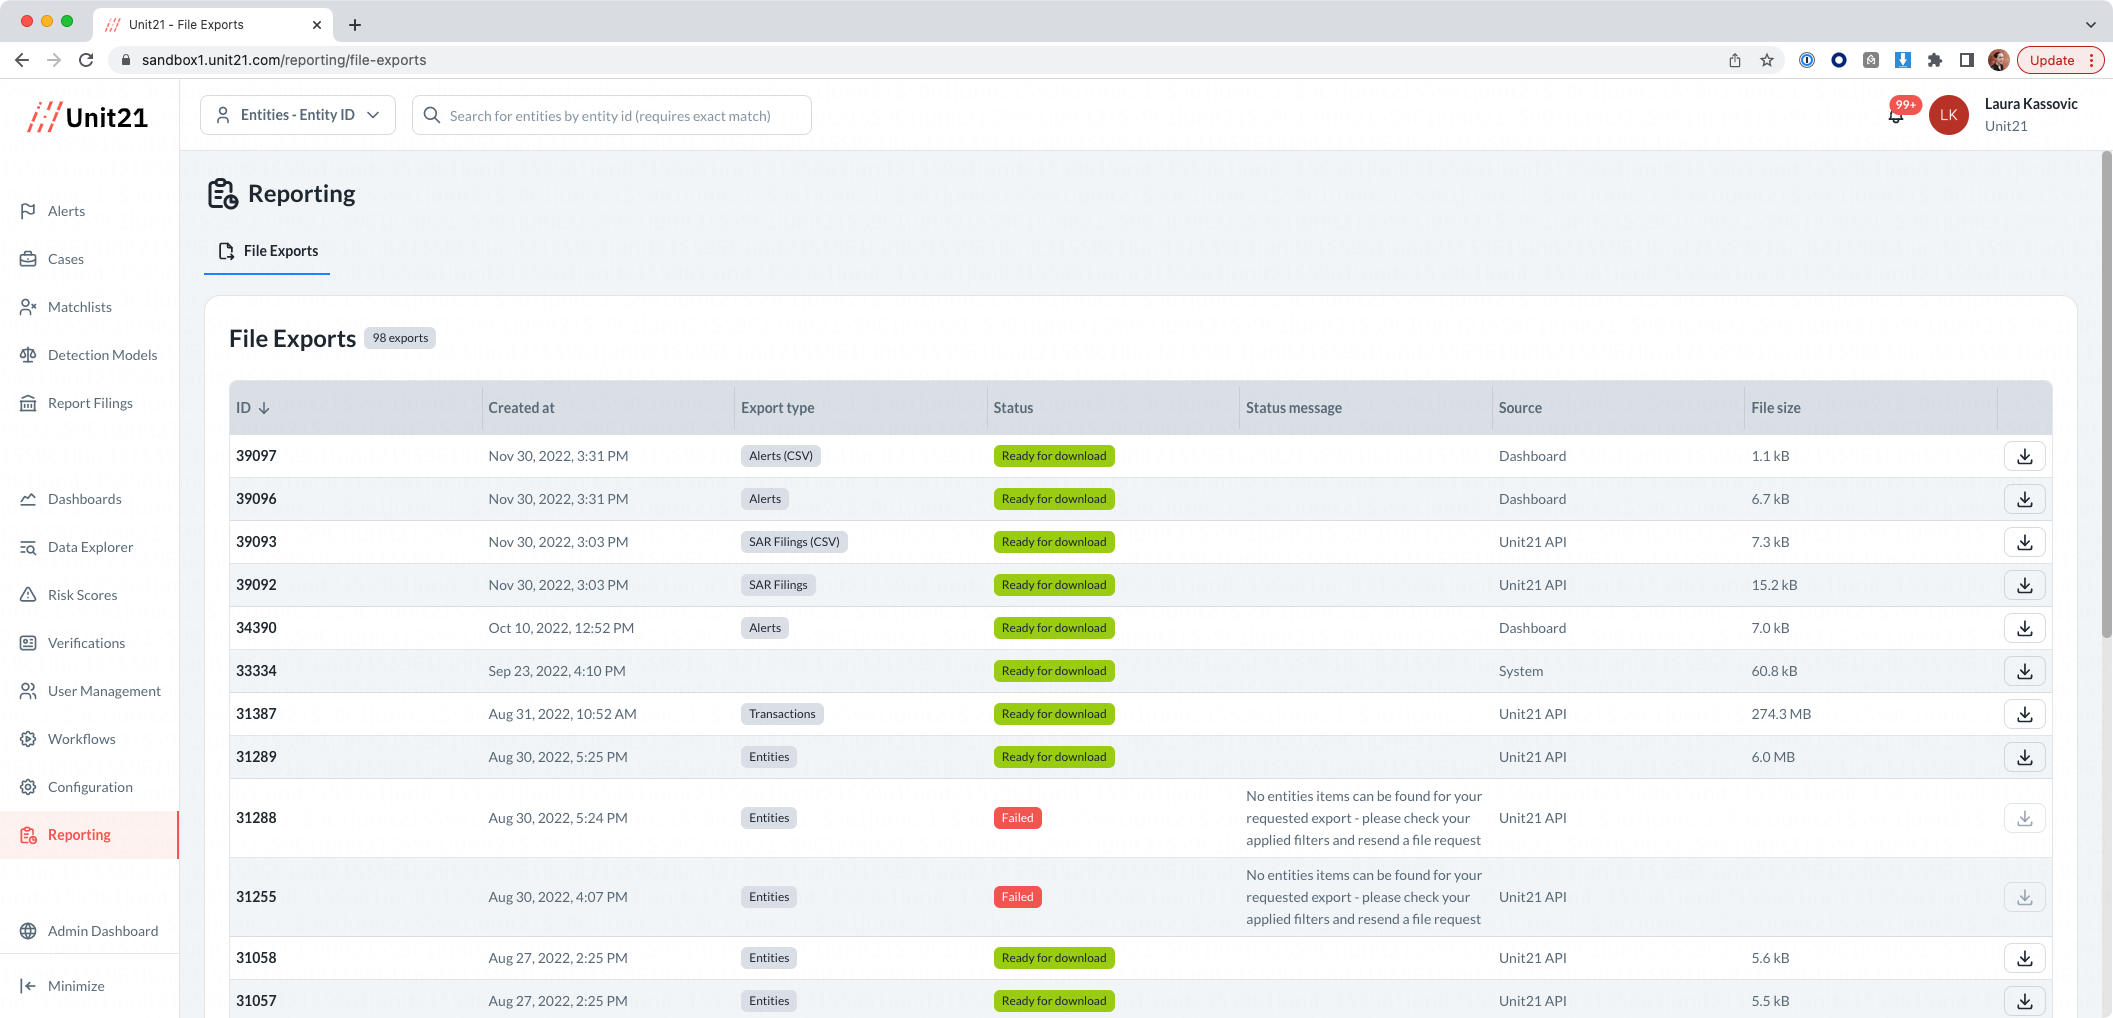Open Matchlists page
The height and width of the screenshot is (1018, 2113).
(80, 307)
